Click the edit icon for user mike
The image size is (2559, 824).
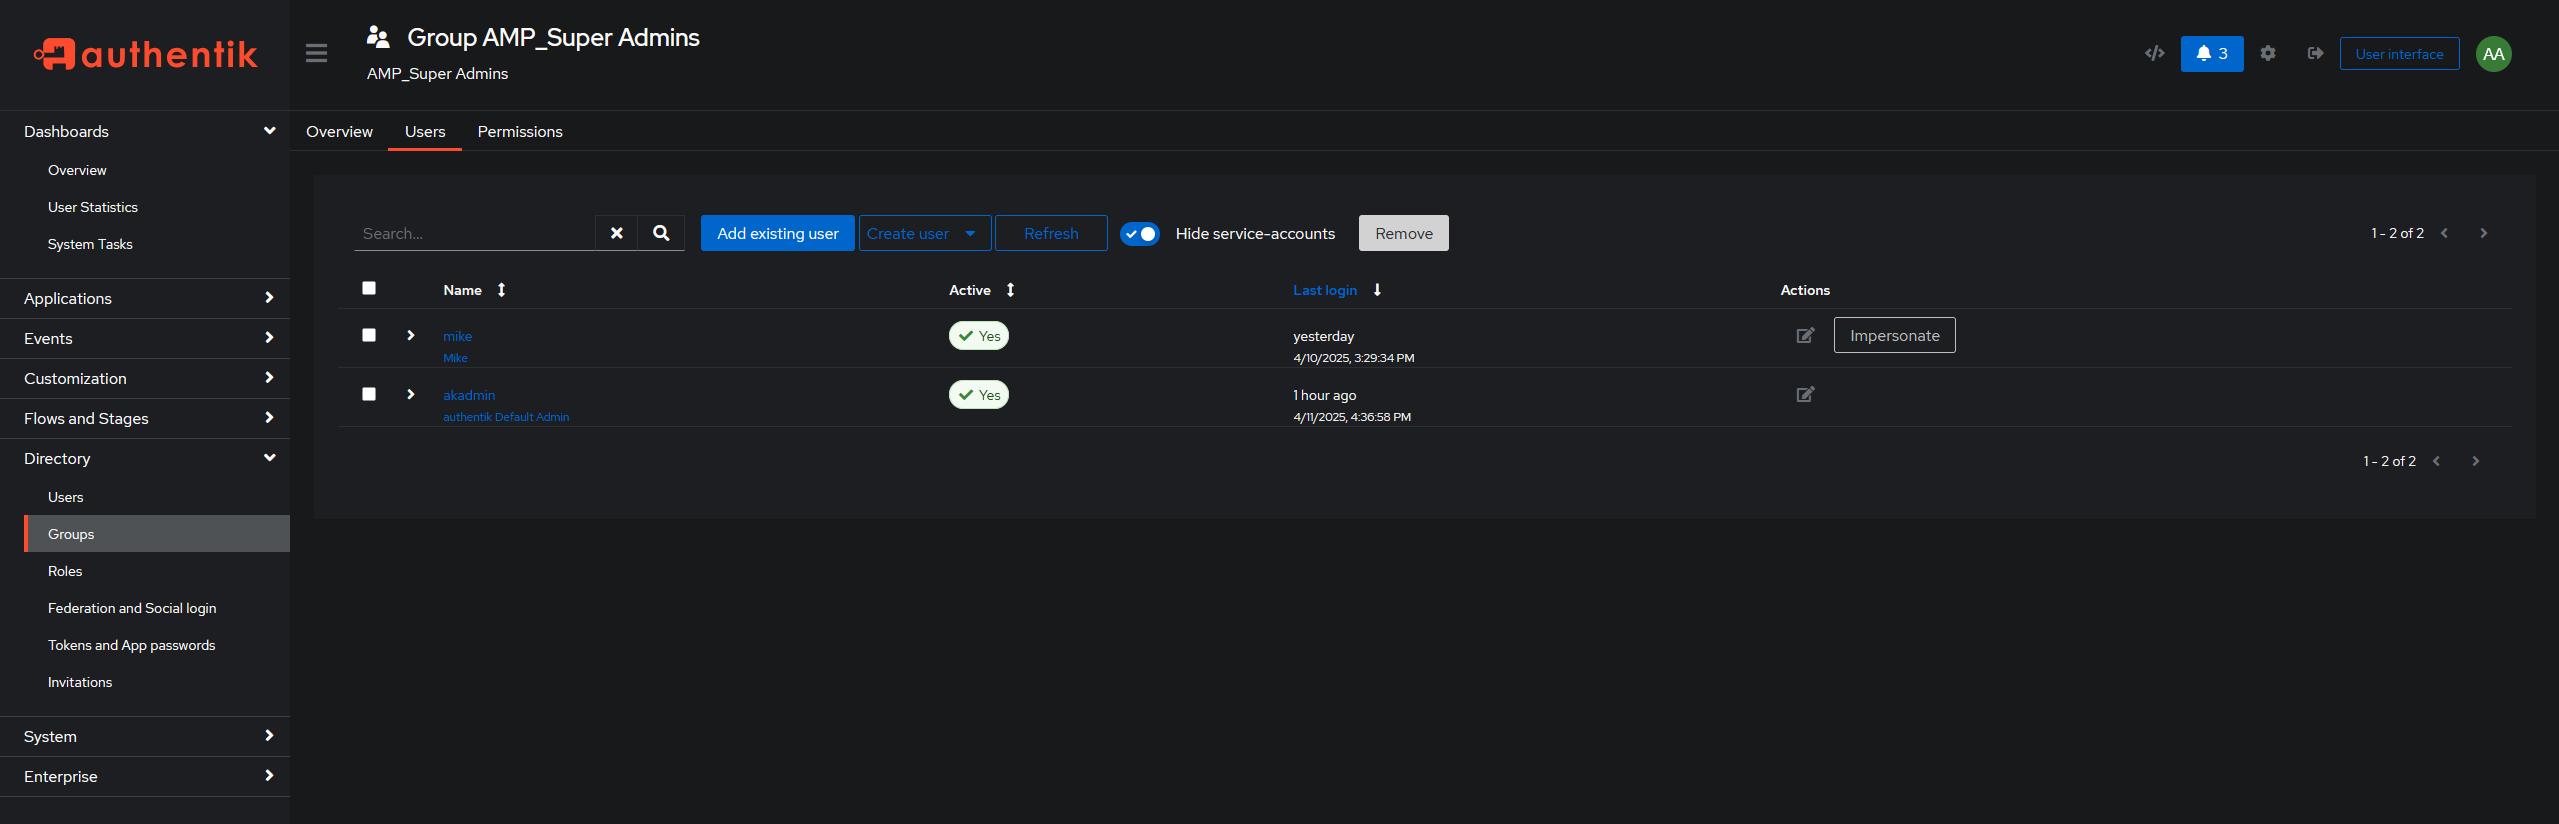(x=1804, y=336)
